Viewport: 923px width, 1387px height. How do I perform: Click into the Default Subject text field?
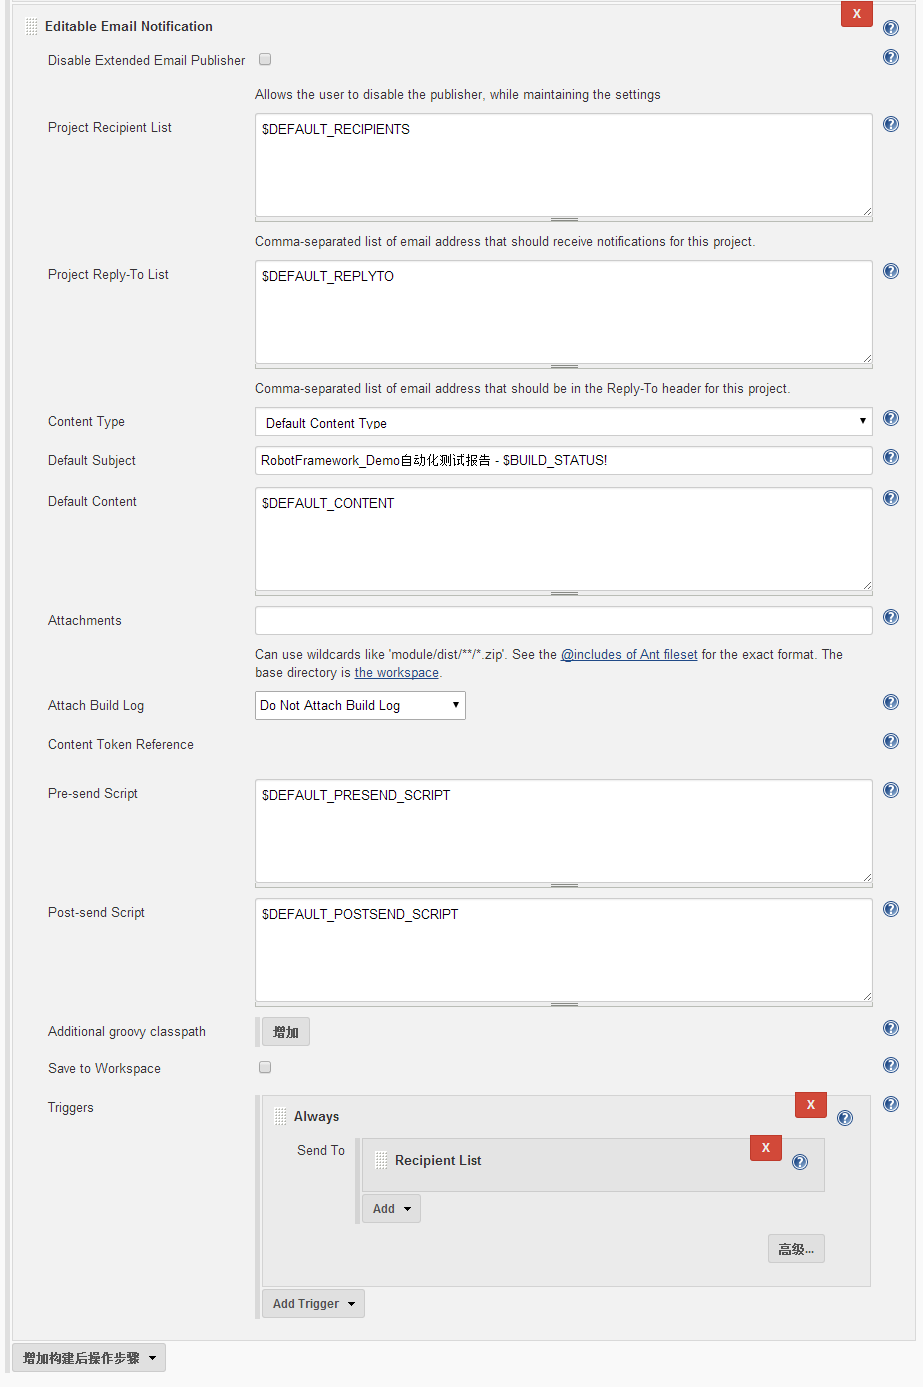pos(563,461)
